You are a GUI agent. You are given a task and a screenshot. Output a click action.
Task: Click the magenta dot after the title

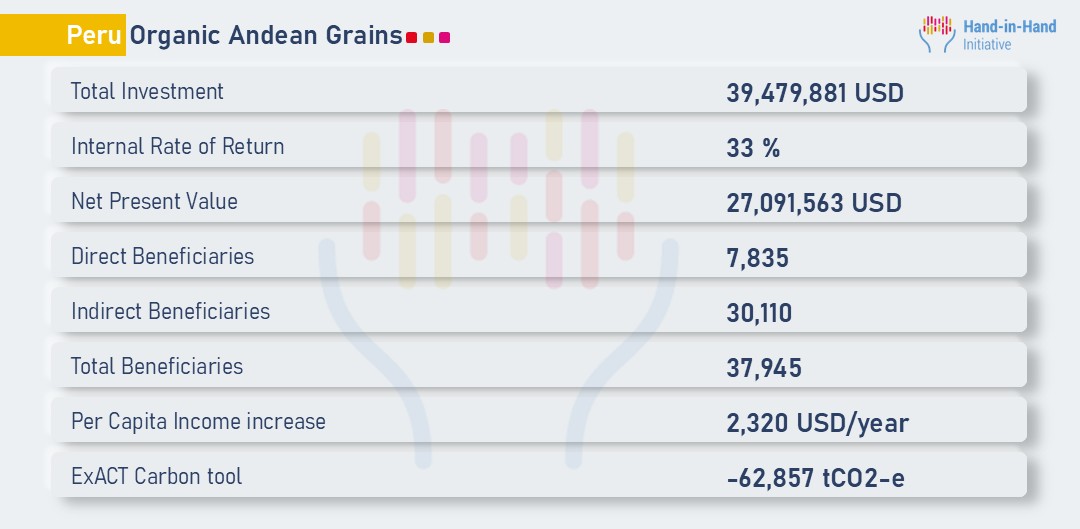point(445,38)
